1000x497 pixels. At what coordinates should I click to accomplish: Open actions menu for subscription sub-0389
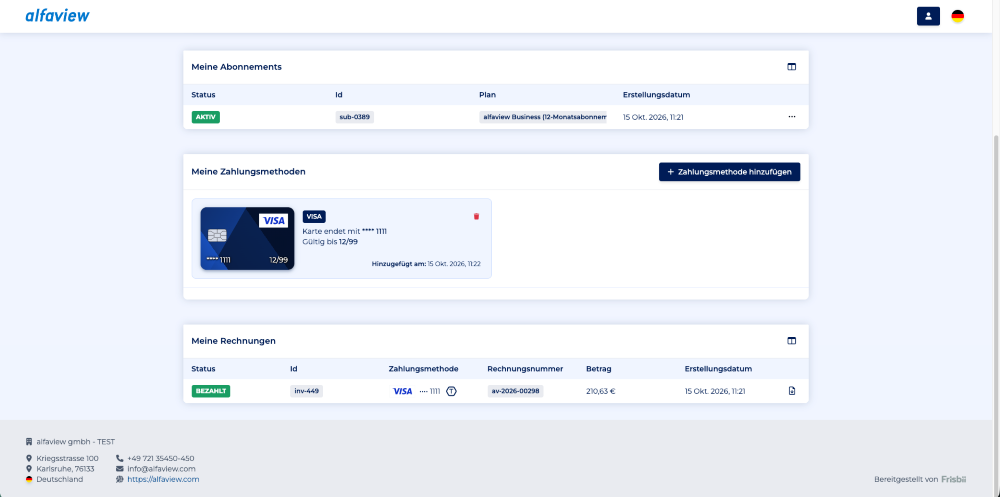tap(791, 117)
